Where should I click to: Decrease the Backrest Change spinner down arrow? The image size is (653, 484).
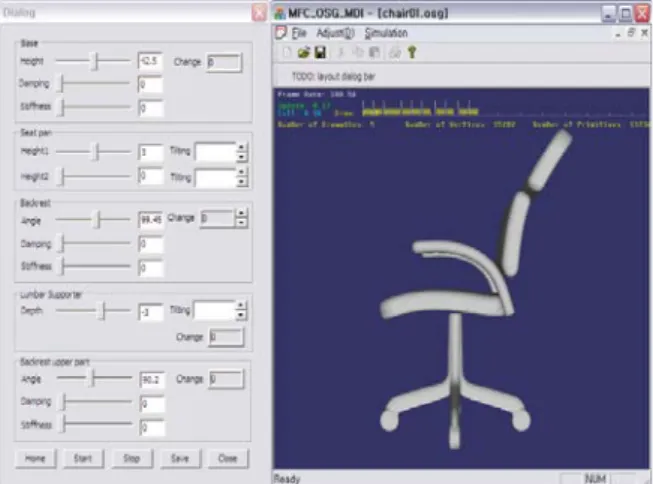(241, 223)
